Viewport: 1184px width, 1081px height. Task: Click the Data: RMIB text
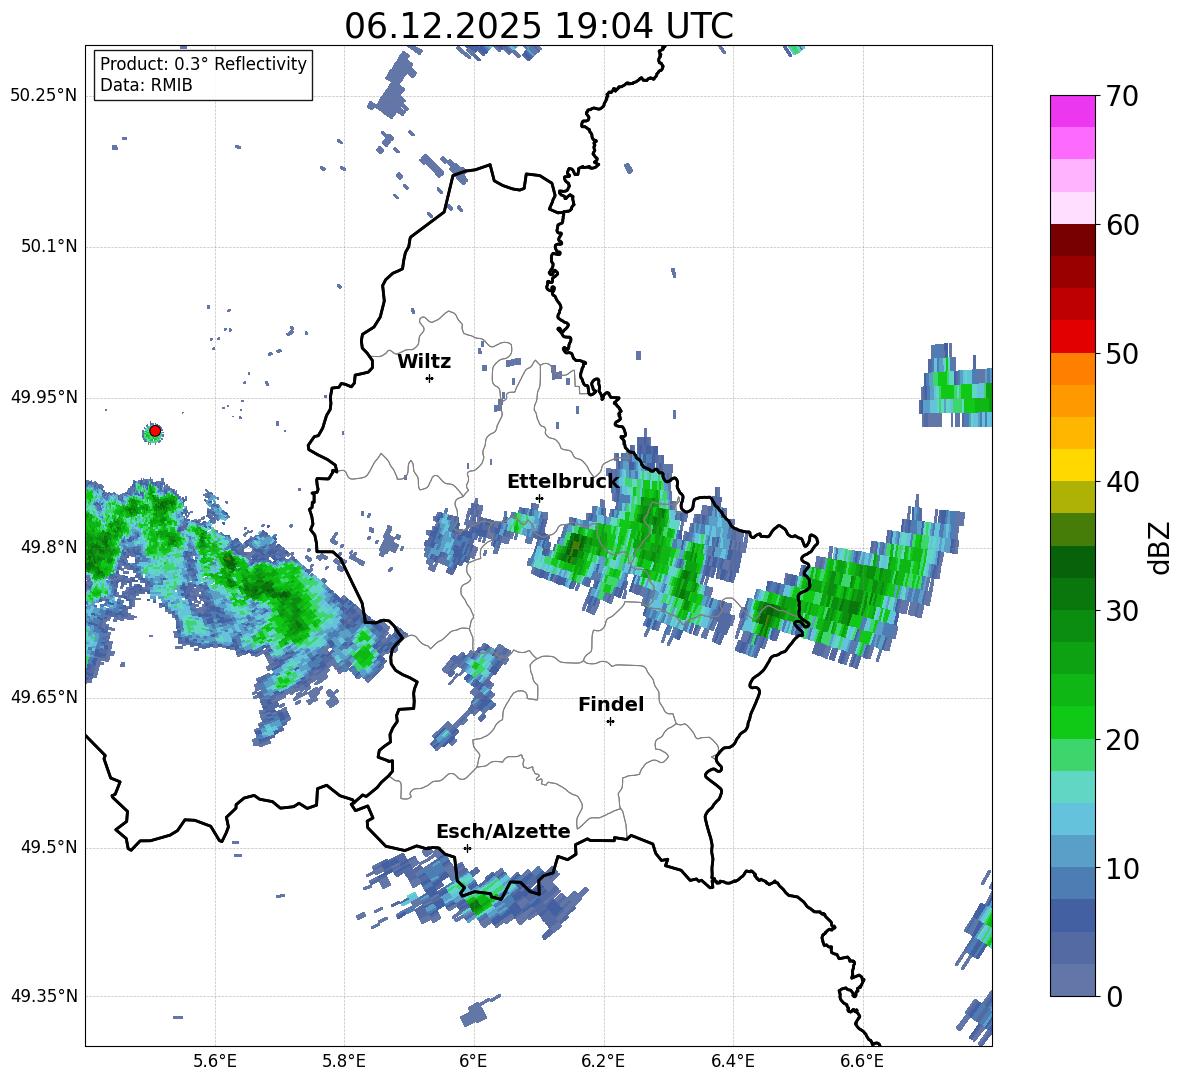[146, 85]
